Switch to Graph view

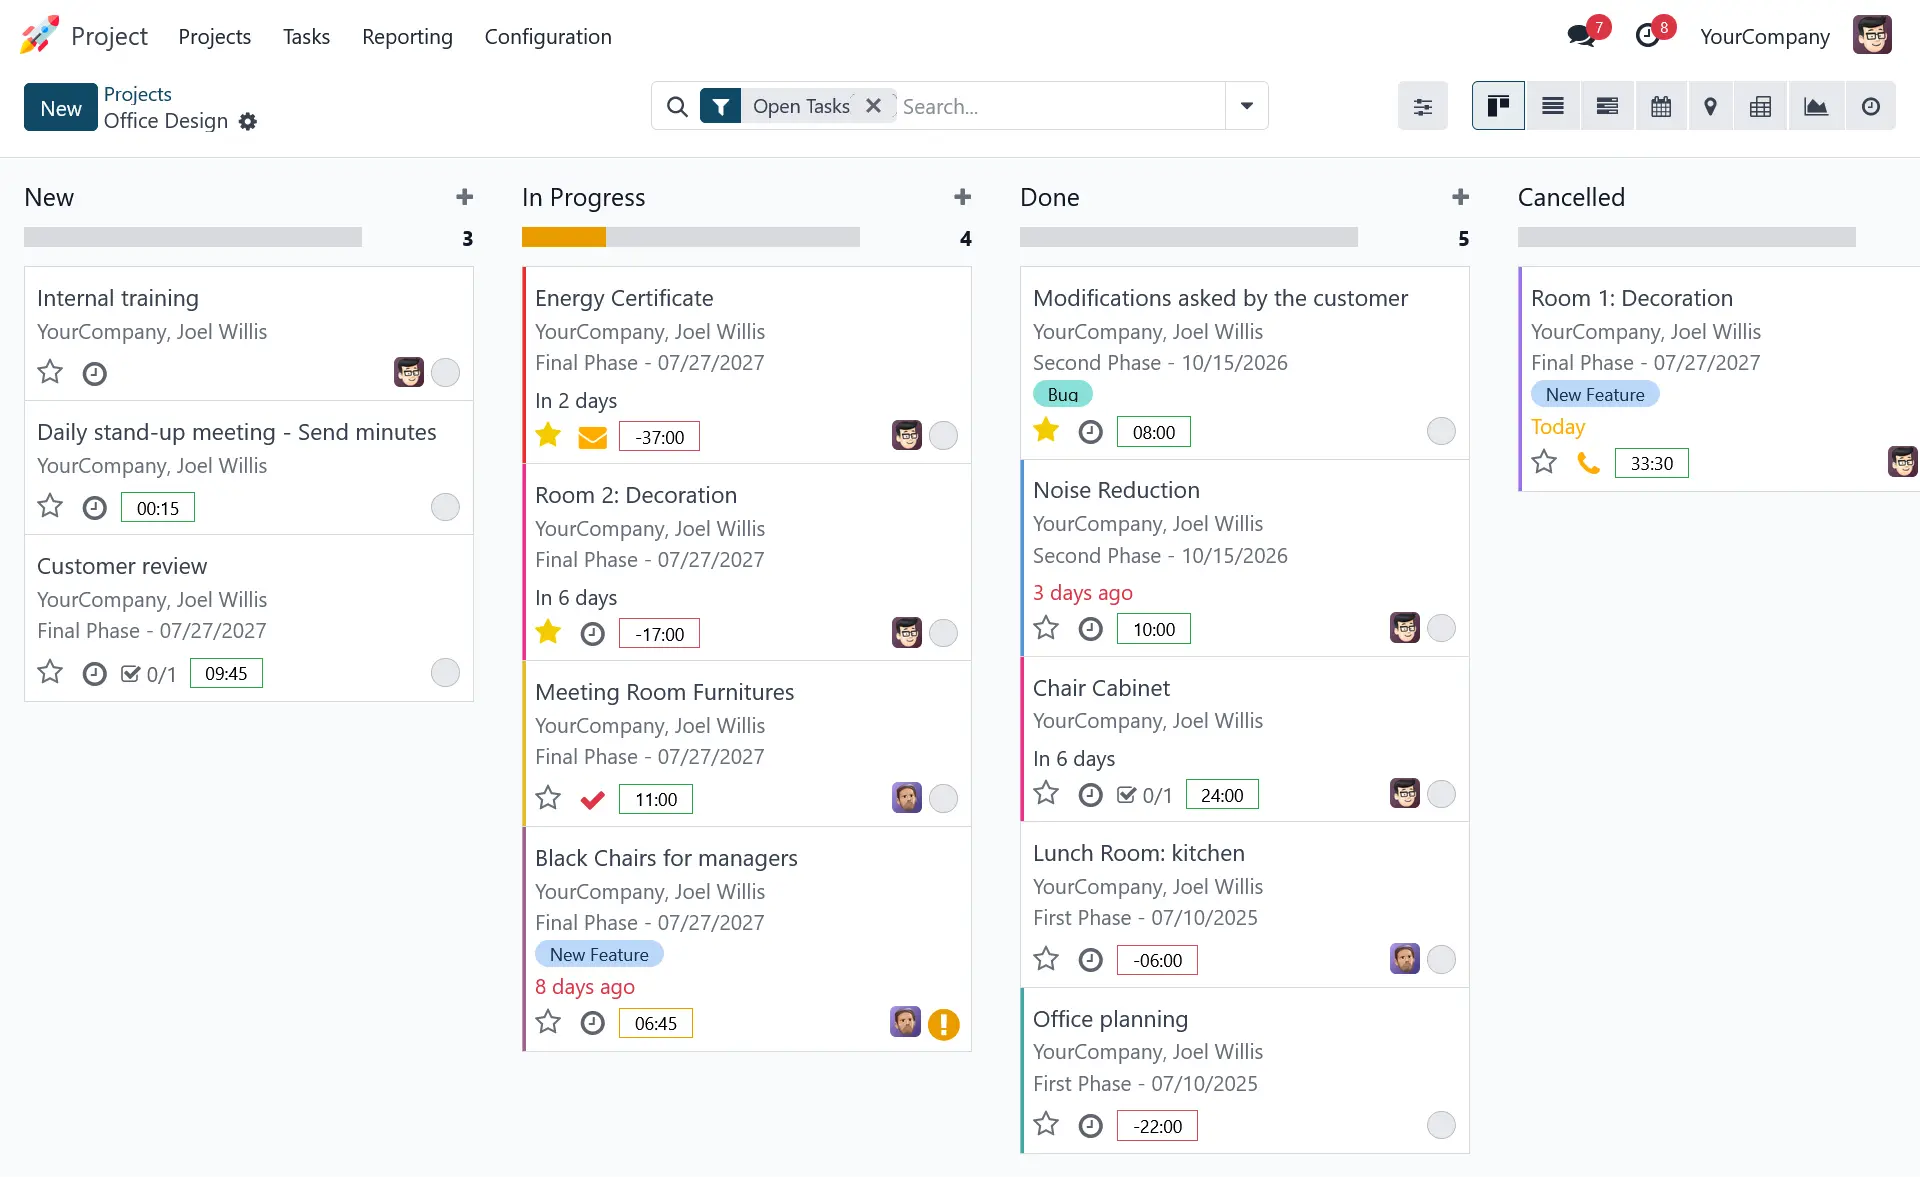pyautogui.click(x=1815, y=106)
